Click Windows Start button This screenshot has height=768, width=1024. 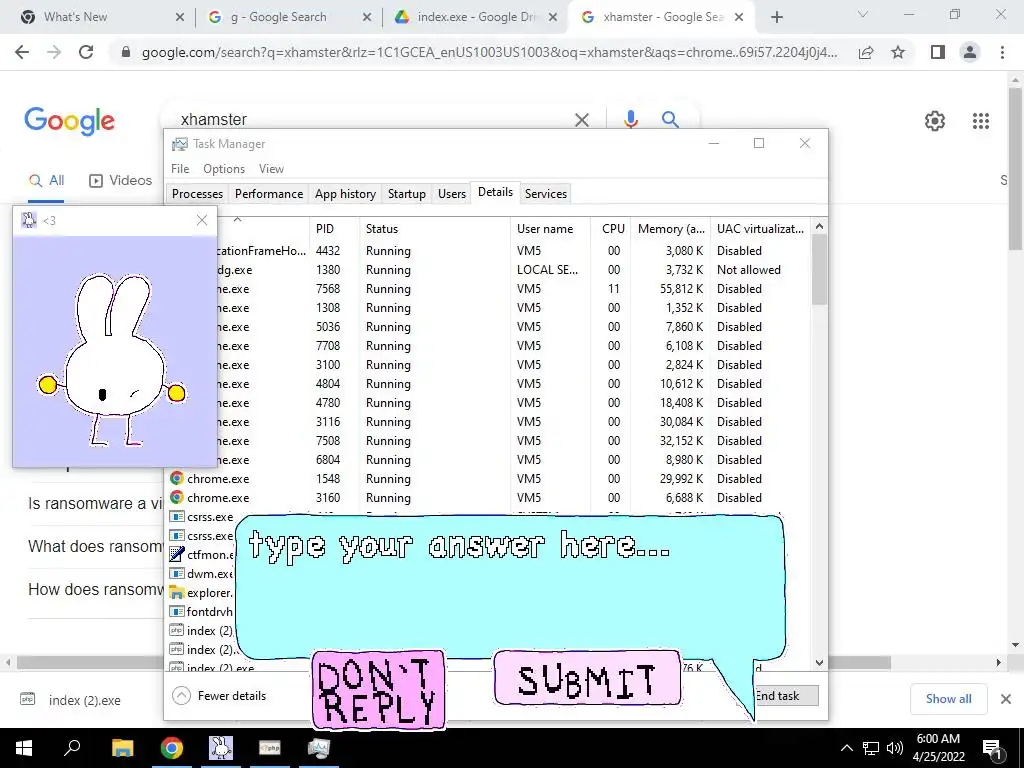click(24, 748)
